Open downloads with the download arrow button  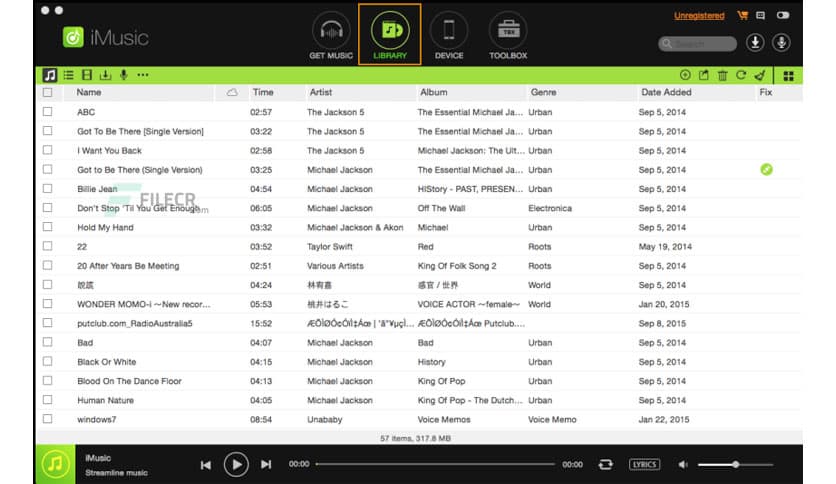tap(755, 43)
